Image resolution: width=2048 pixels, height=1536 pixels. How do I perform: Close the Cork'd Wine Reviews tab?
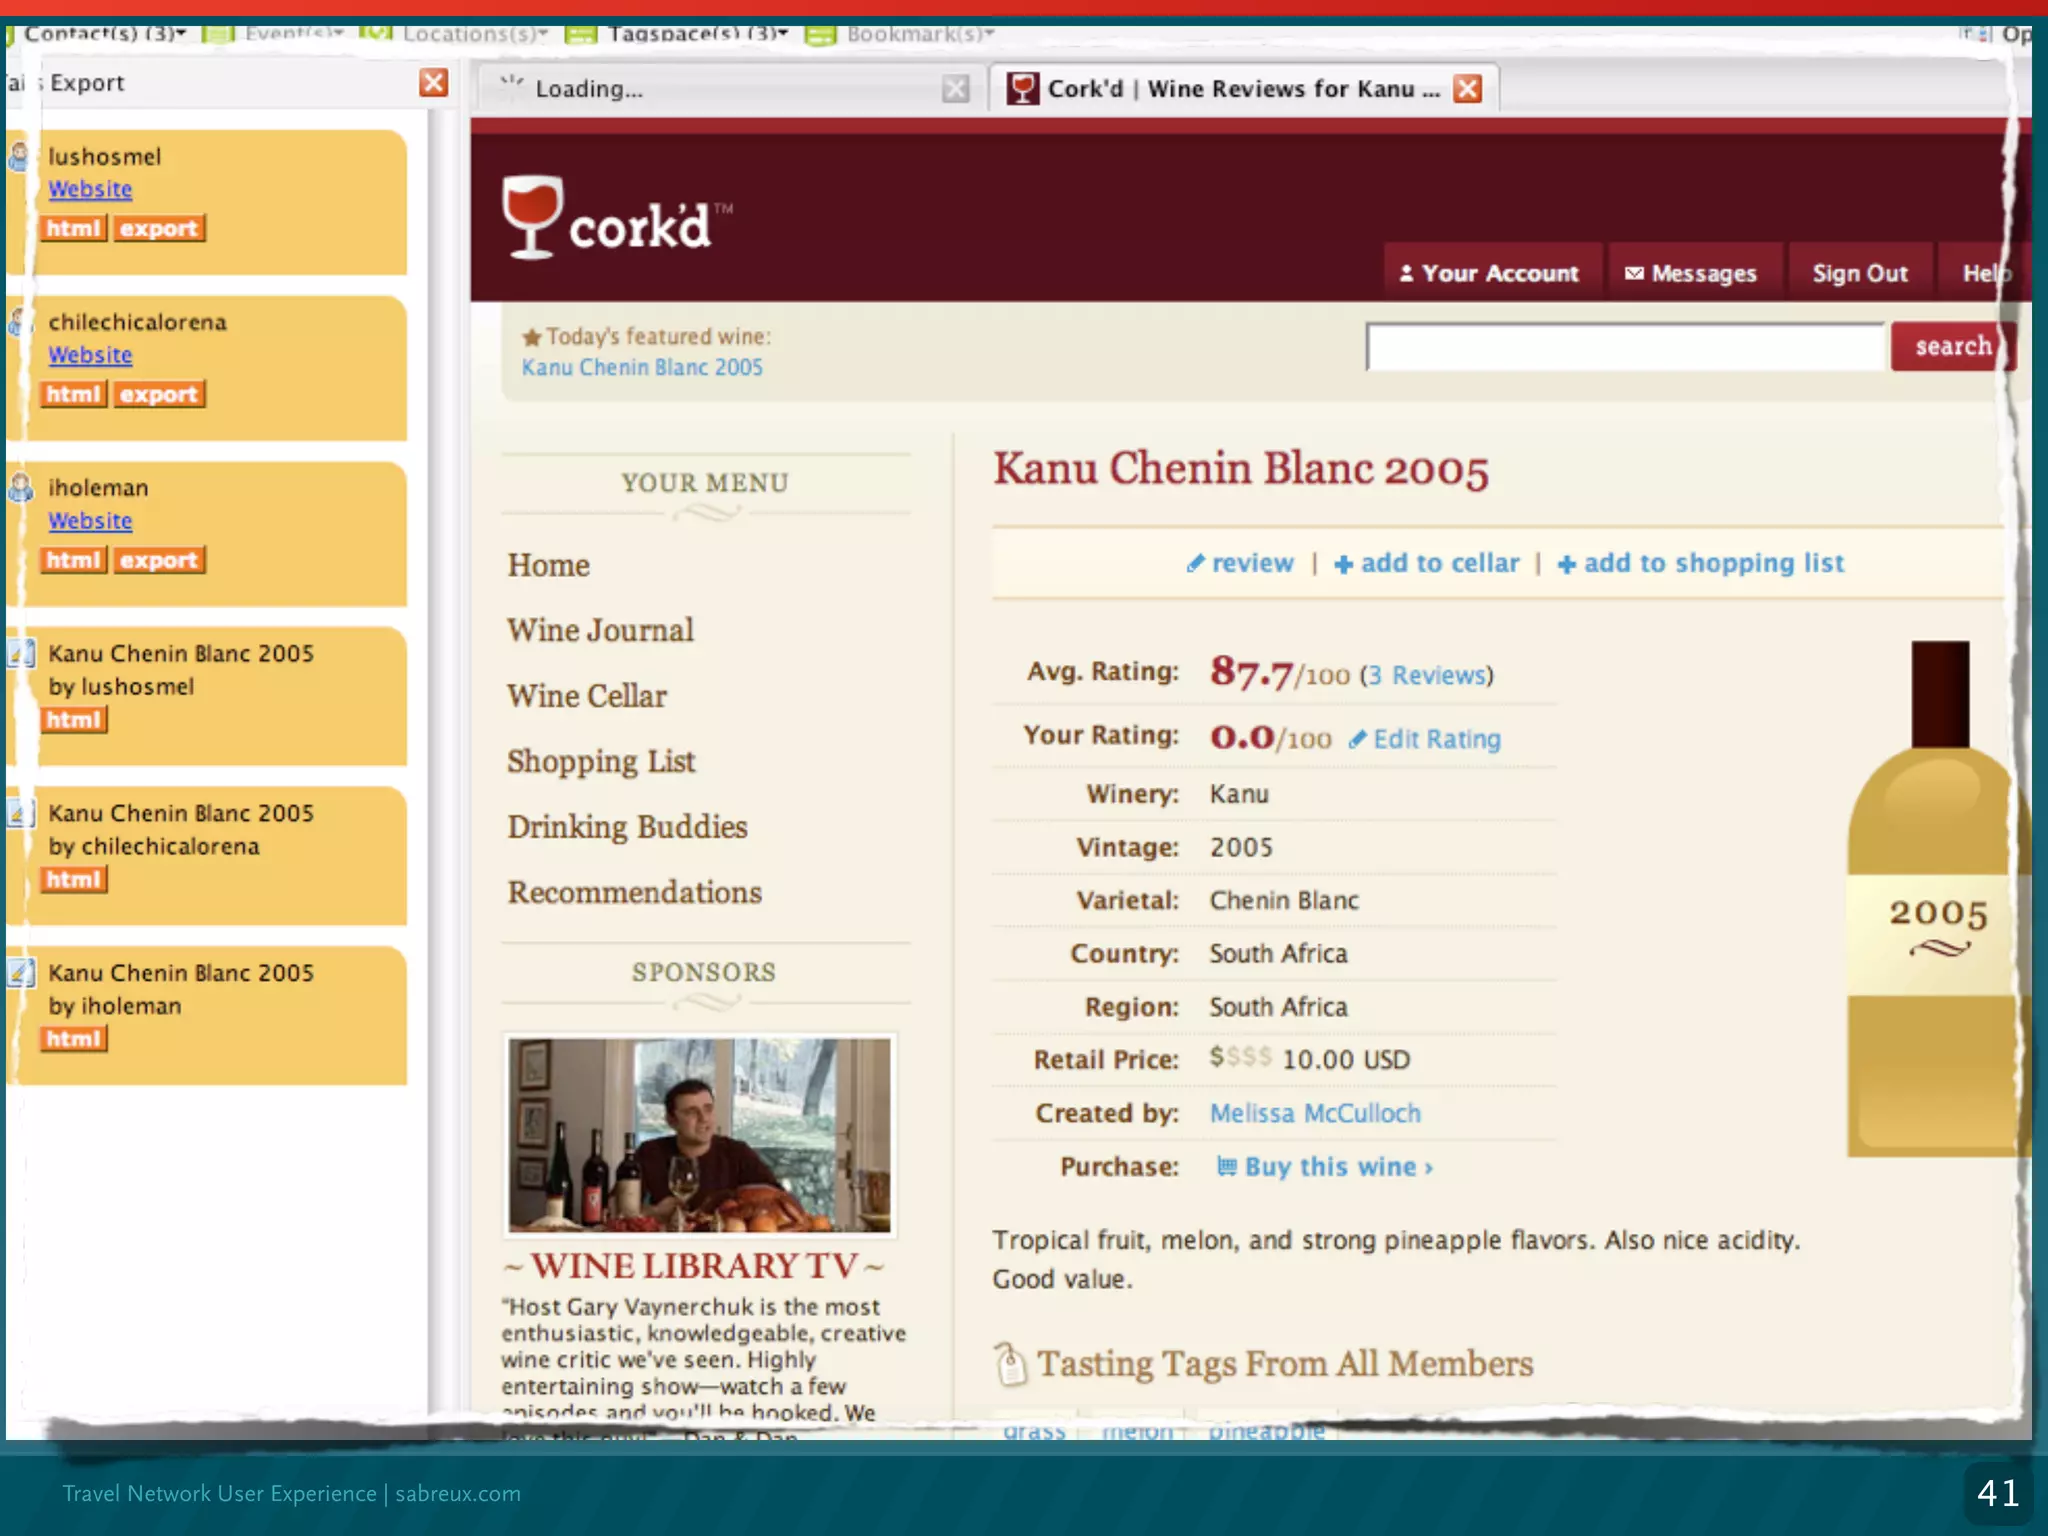coord(1467,89)
